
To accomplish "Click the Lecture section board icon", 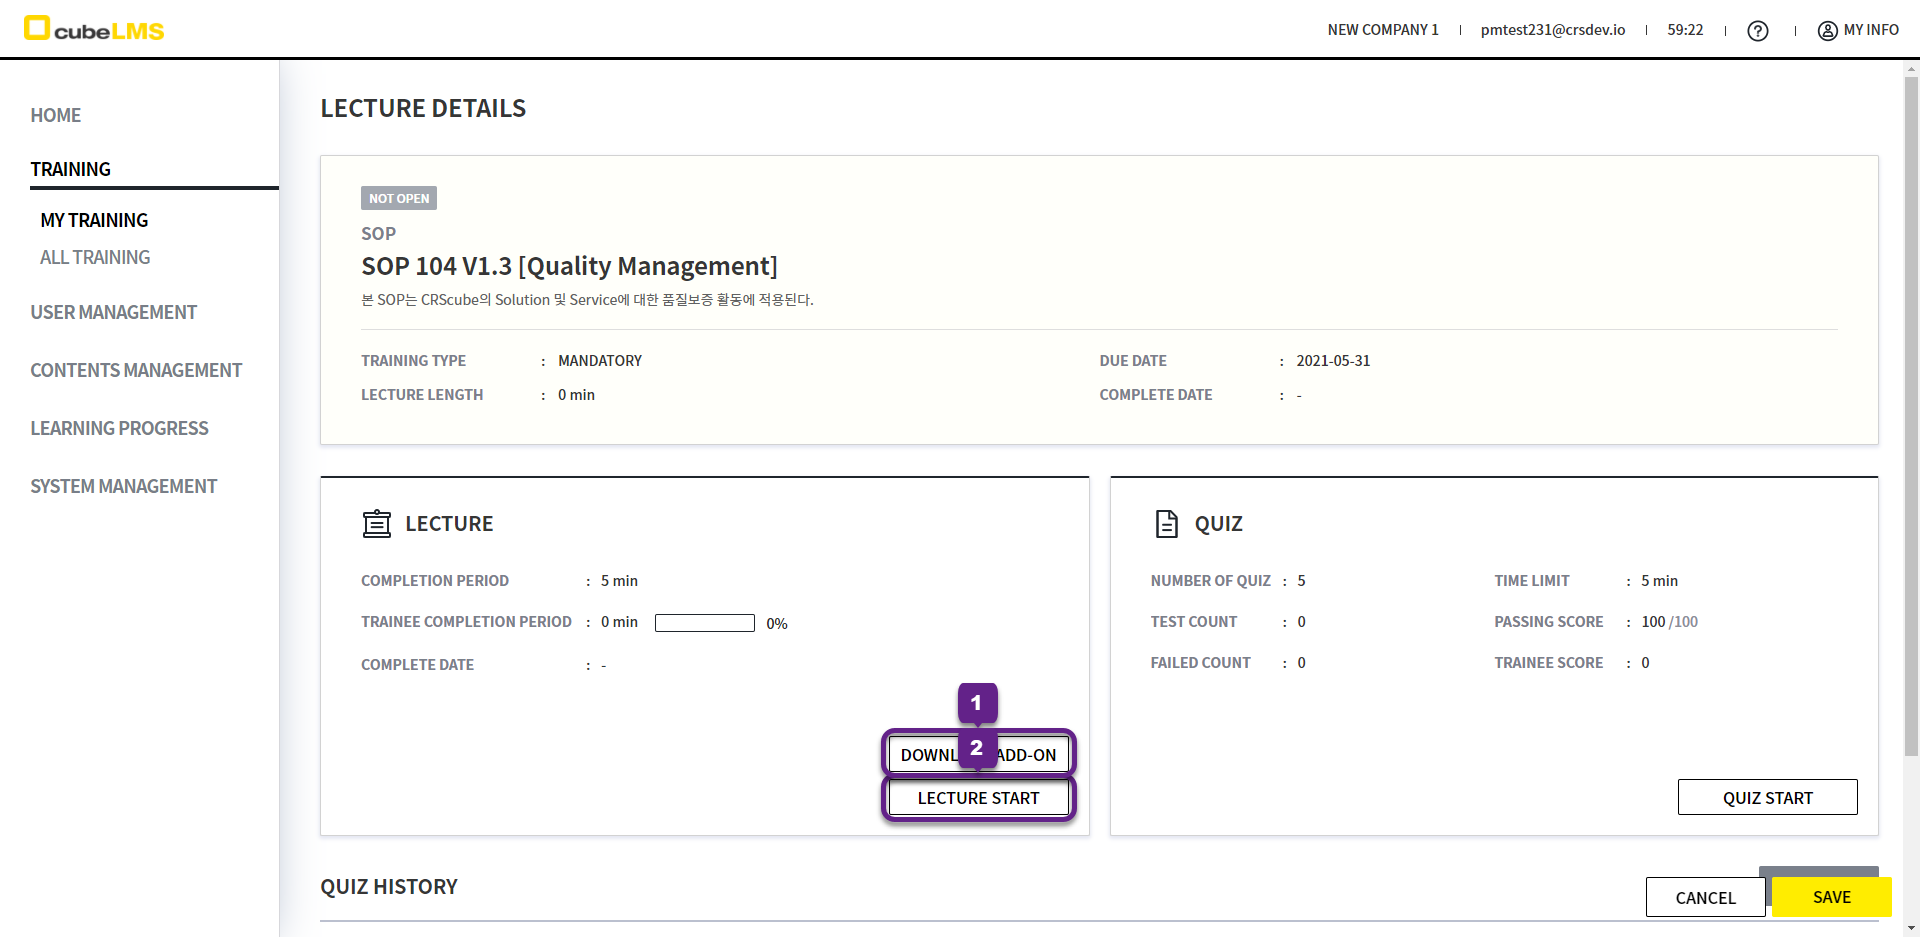I will (377, 524).
